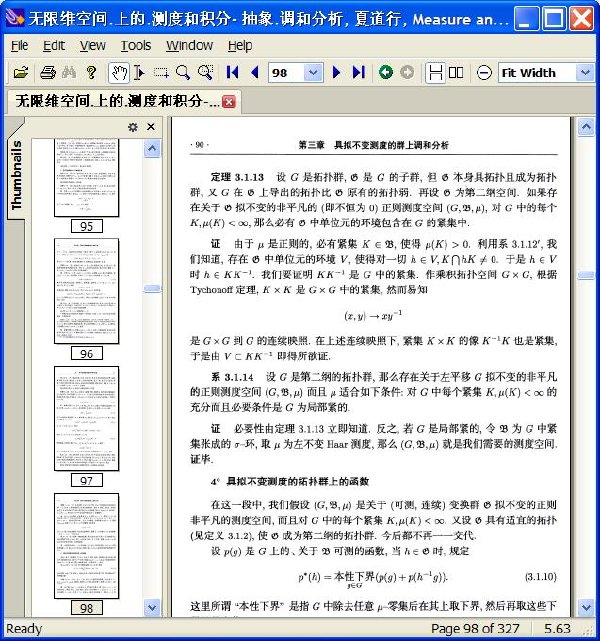Viewport: 600px width, 641px height.
Task: Click thumbnail panel scroll down arrow
Action: click(152, 607)
